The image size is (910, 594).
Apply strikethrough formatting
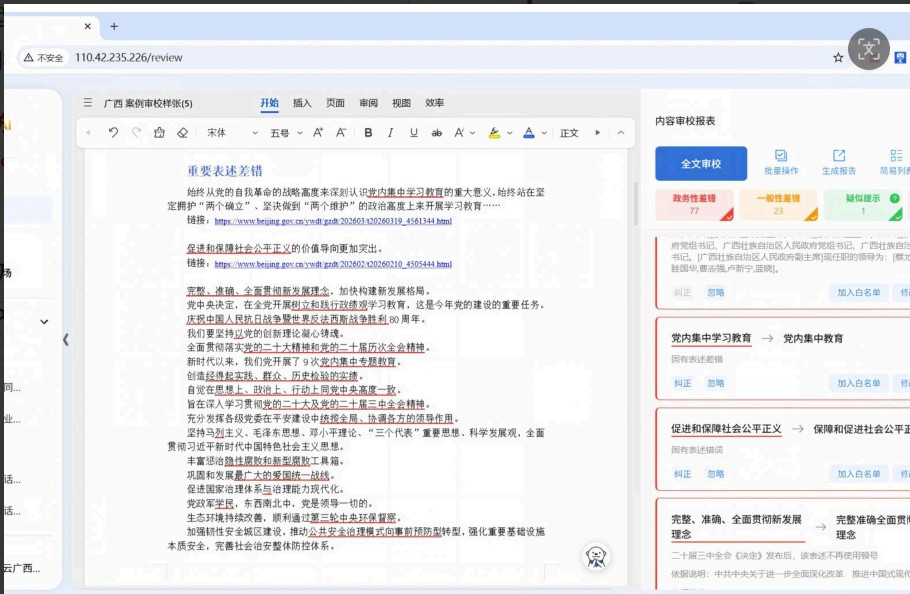click(x=436, y=133)
